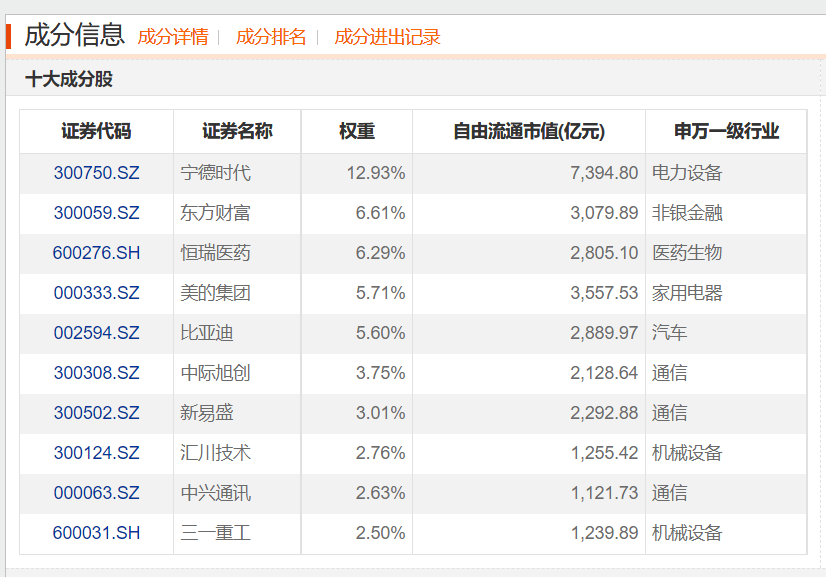
Task: Click stock code 000333.SZ
Action: pyautogui.click(x=96, y=293)
